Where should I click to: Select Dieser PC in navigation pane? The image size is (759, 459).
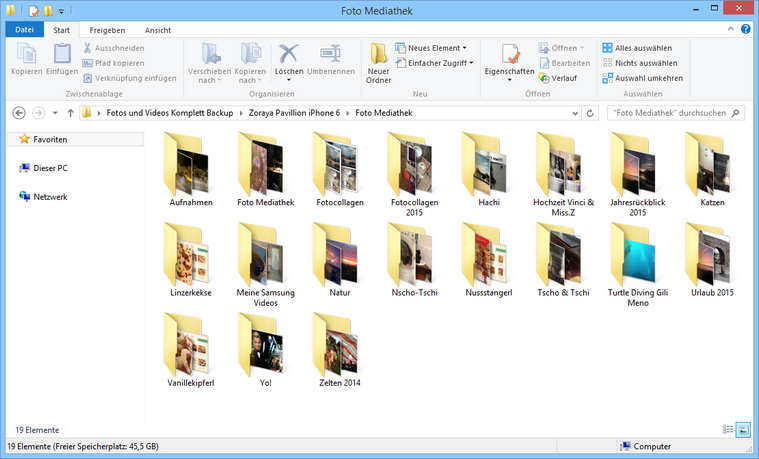(x=50, y=168)
